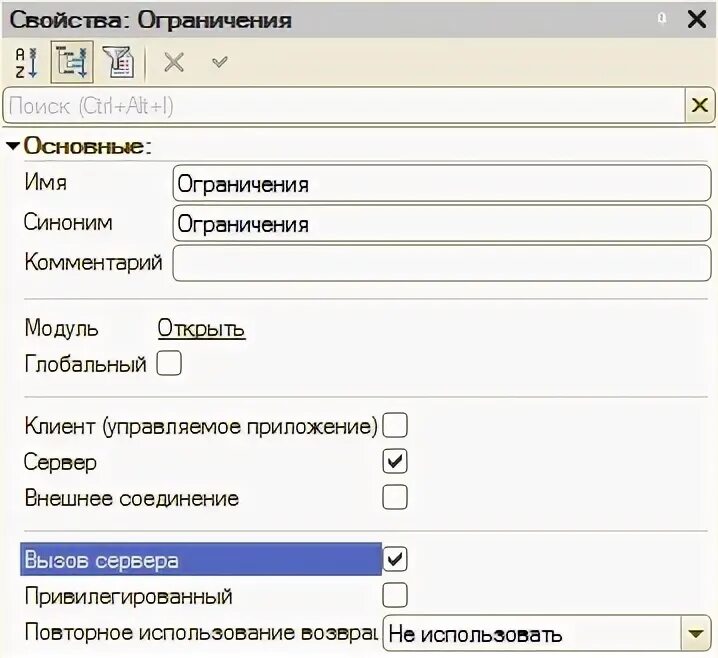
Task: Click the Синоним text field
Action: click(x=440, y=224)
